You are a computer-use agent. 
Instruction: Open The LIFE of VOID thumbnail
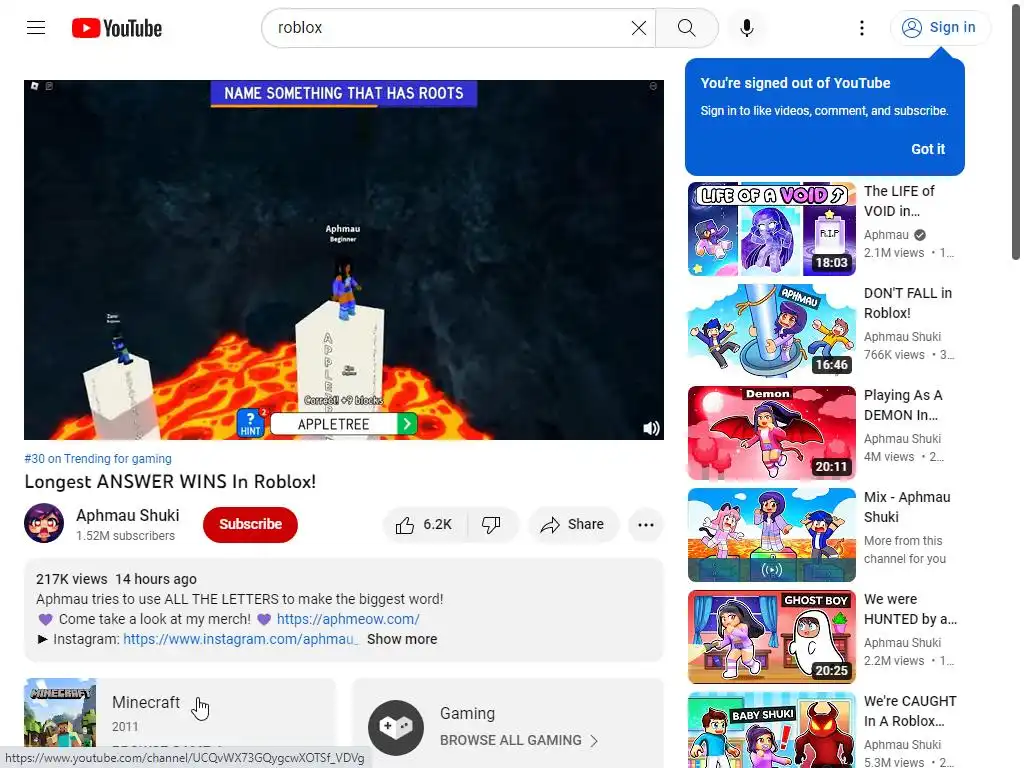771,229
